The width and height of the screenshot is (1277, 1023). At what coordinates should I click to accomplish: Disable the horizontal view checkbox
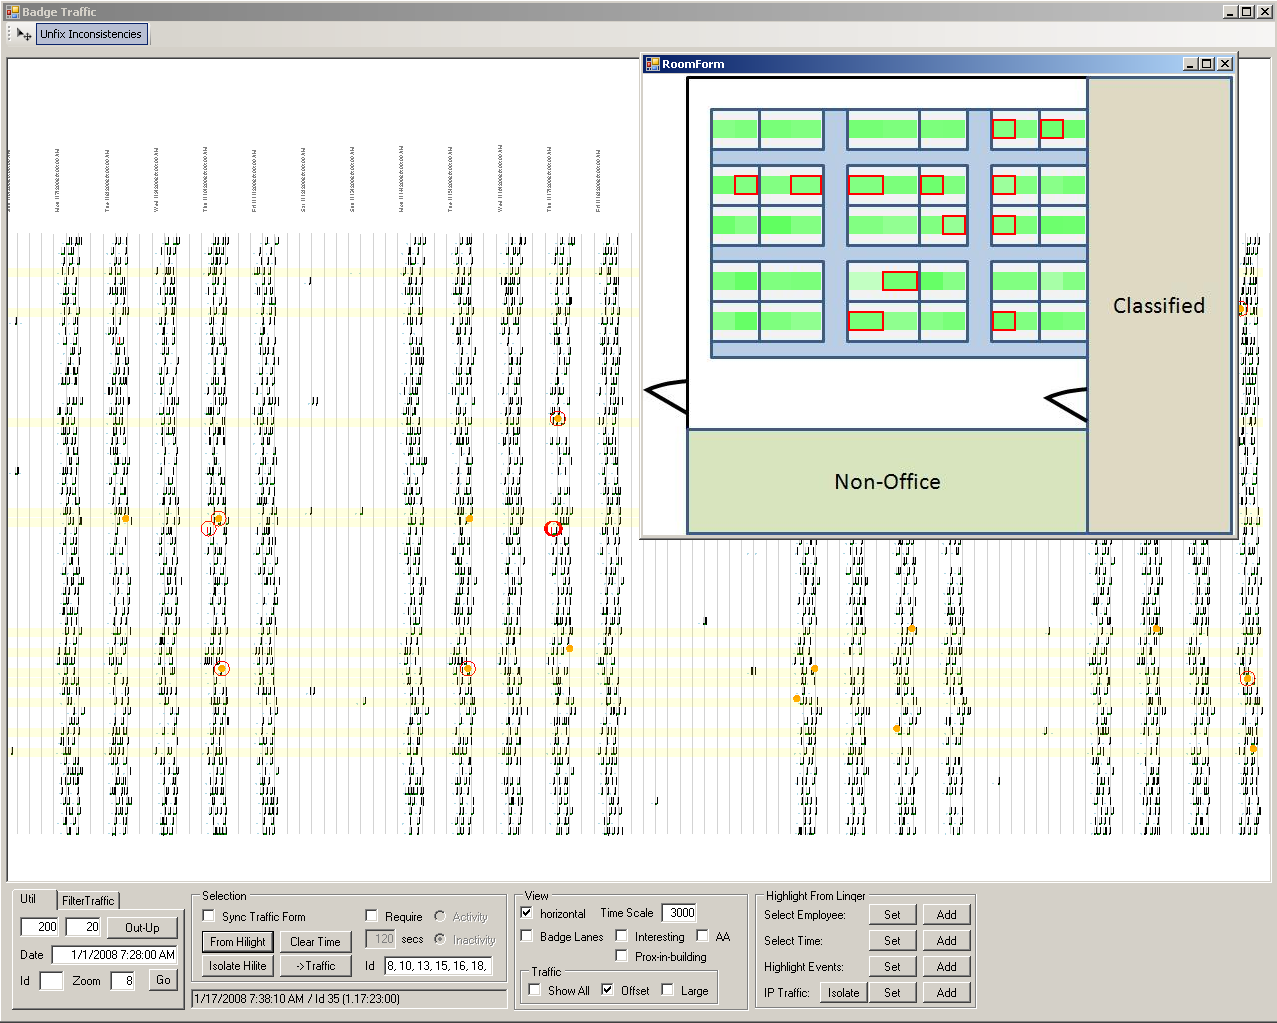pyautogui.click(x=527, y=912)
